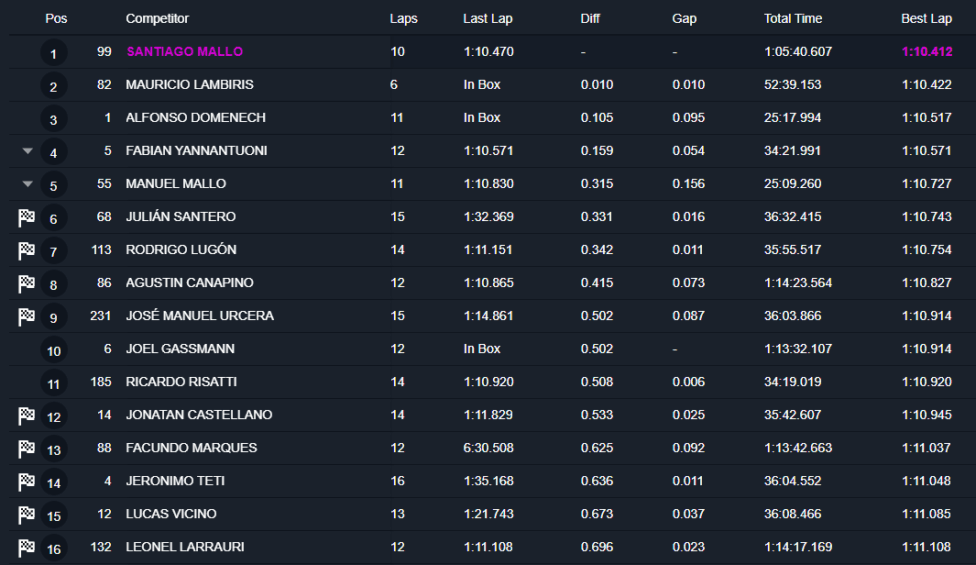Click position badge number 1

click(x=54, y=53)
